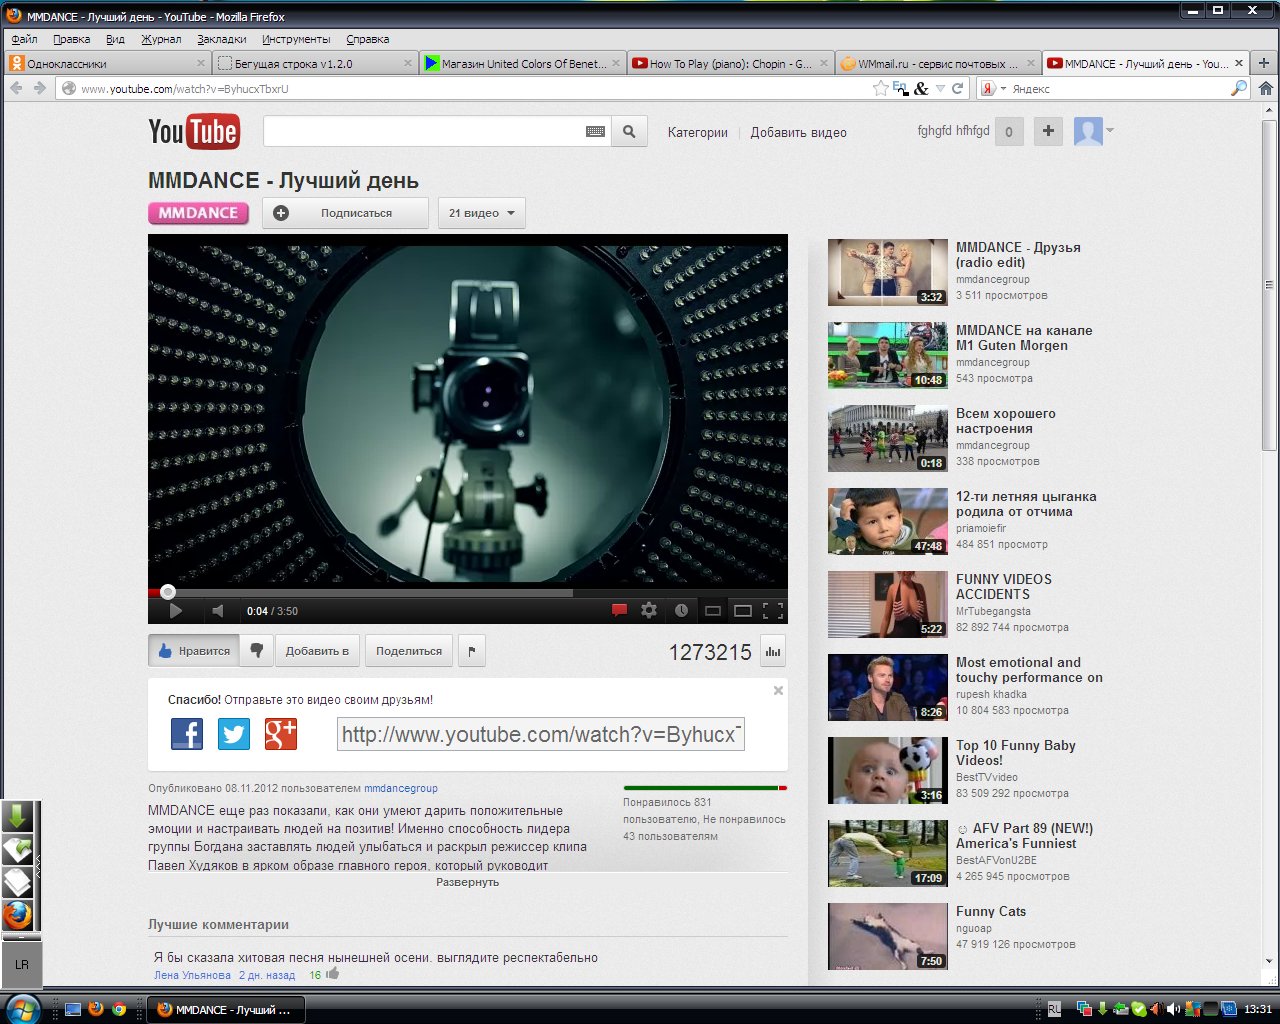Open video settings gear
Screen dimensions: 1280x1024
[x=649, y=610]
